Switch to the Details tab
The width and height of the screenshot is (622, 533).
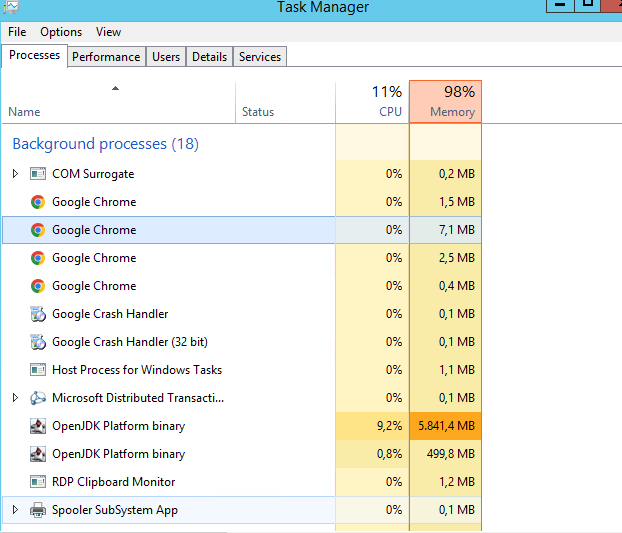point(209,57)
